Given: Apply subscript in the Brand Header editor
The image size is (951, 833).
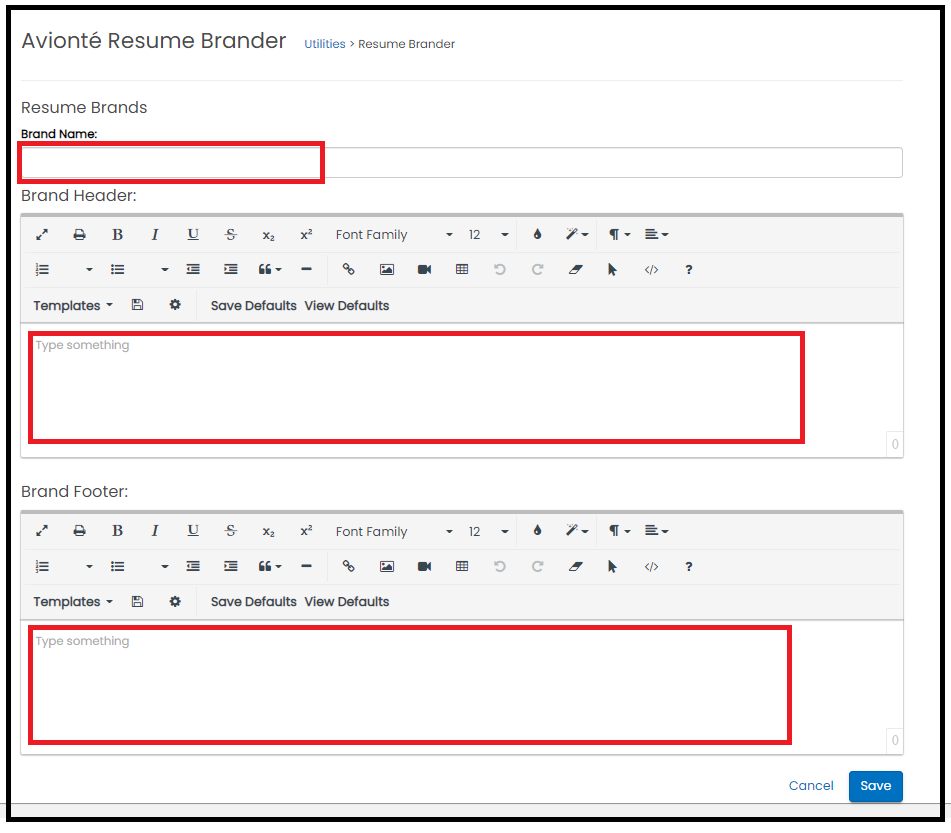Looking at the screenshot, I should [269, 235].
